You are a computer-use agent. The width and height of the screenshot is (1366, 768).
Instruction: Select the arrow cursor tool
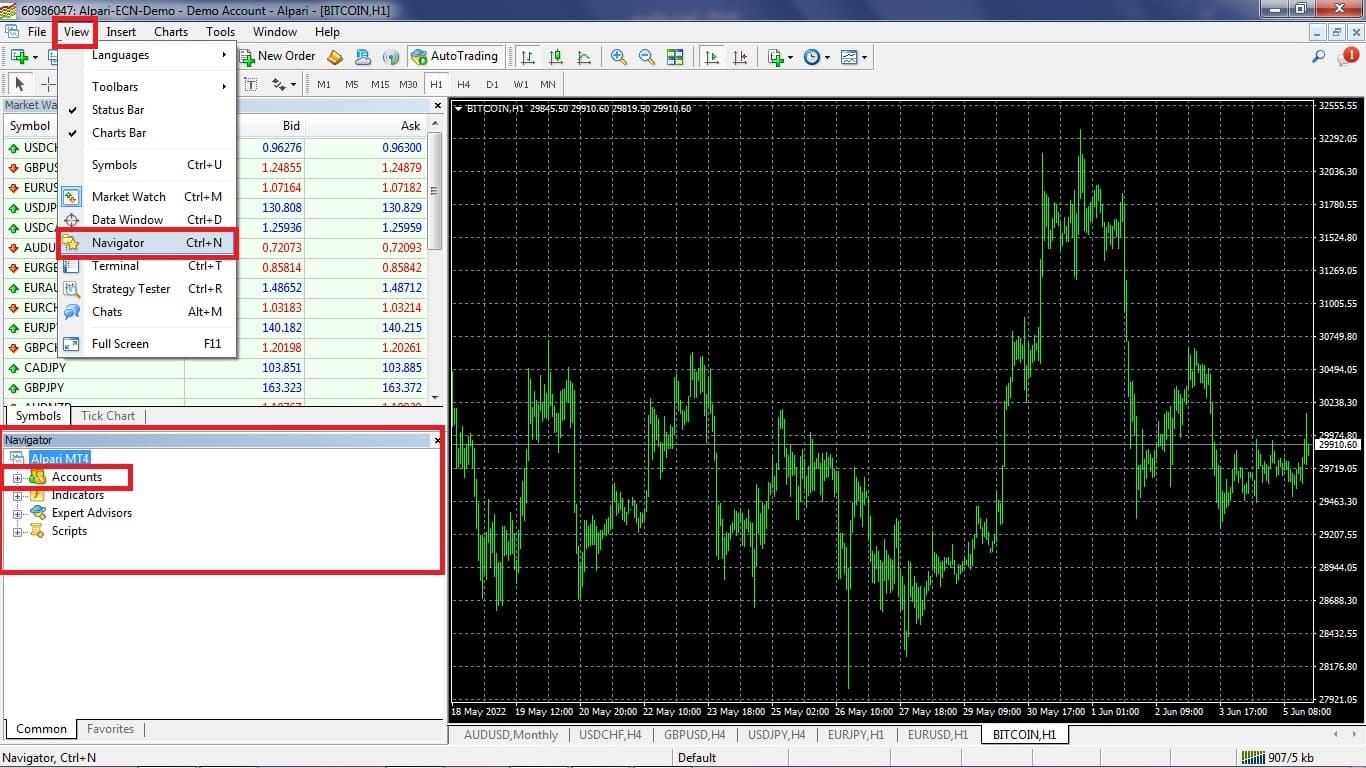coord(19,84)
